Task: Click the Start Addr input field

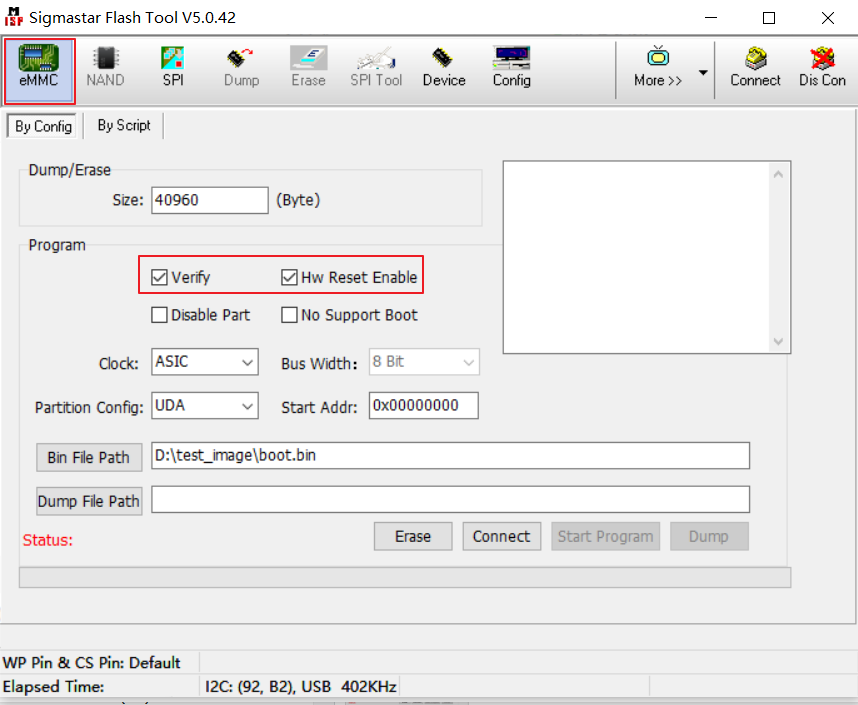Action: 423,406
